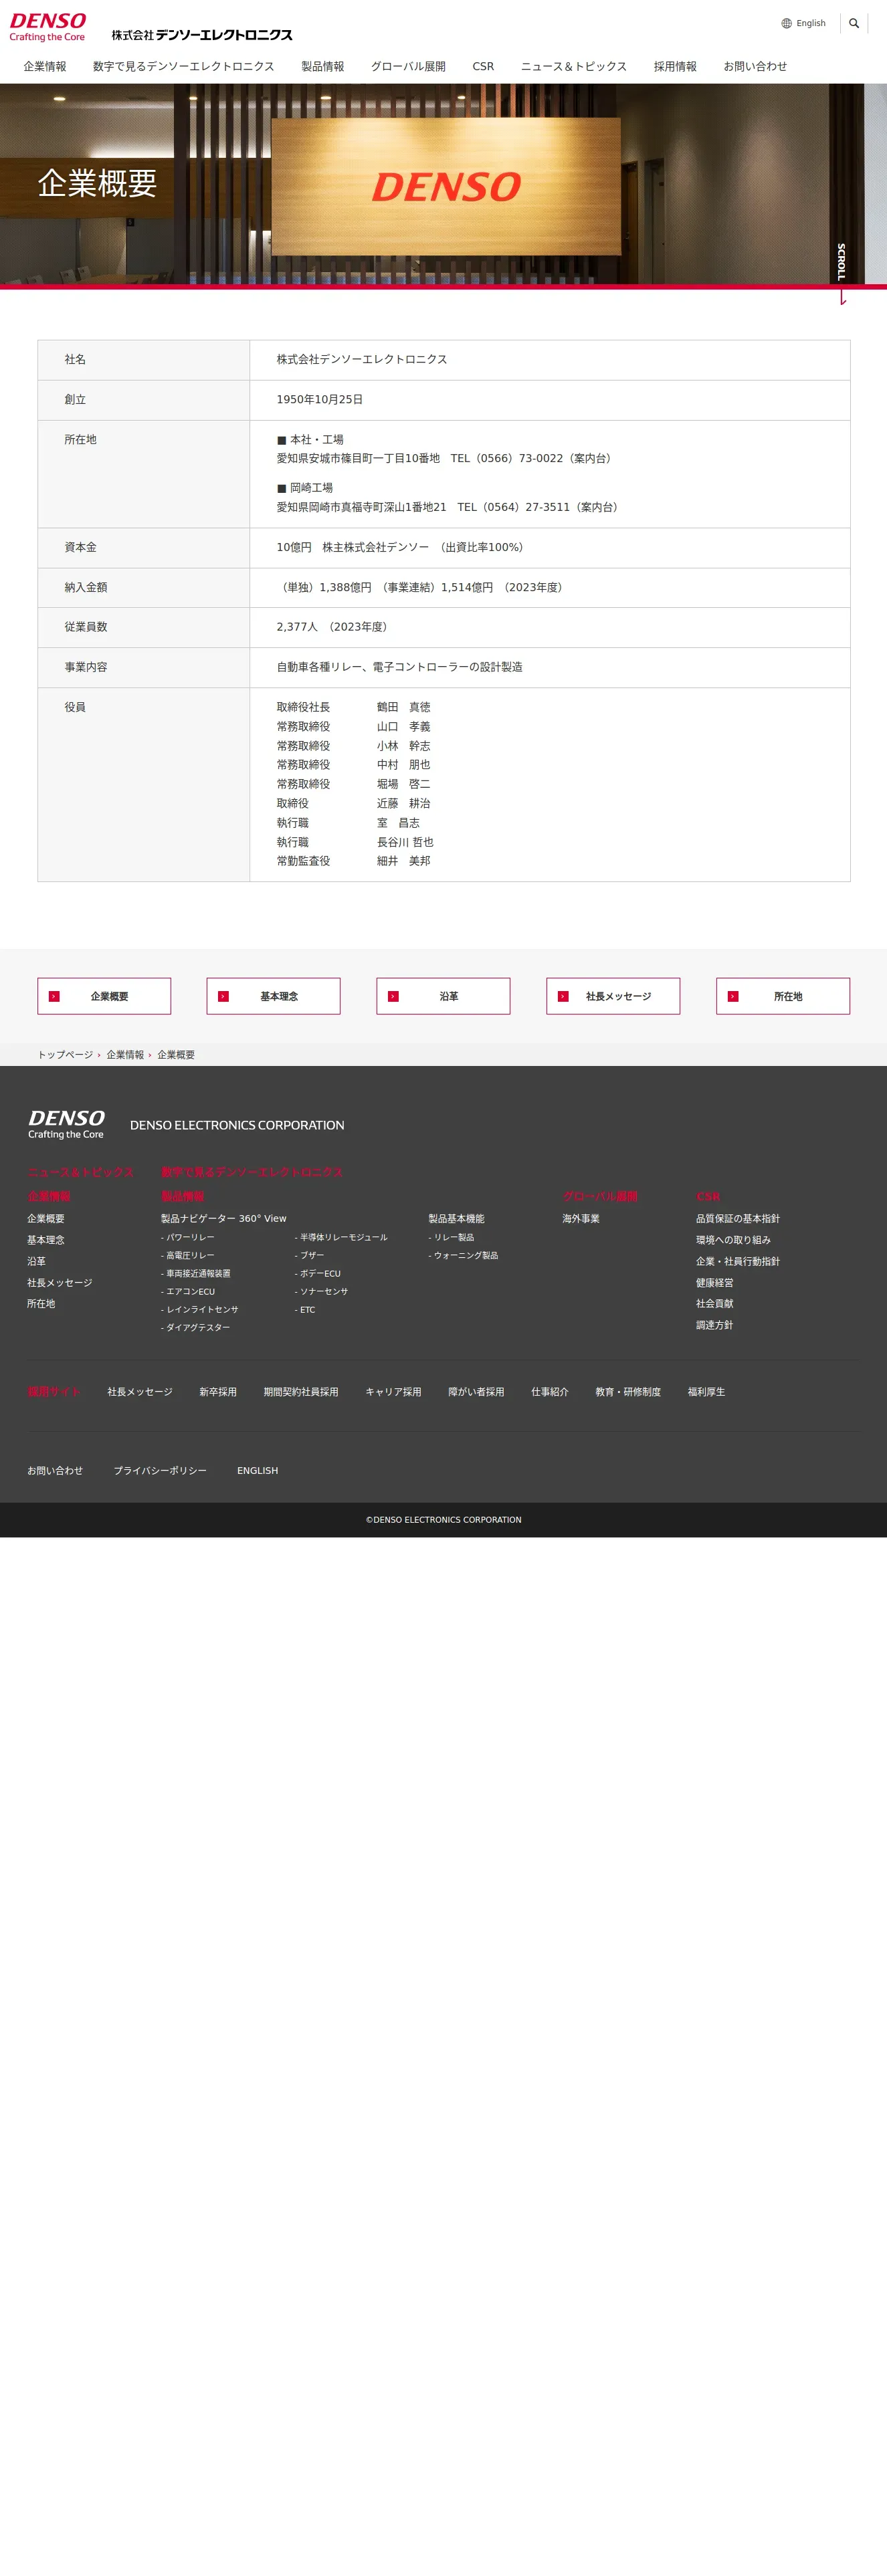This screenshot has height=2576, width=887.
Task: Open footer 製品ナビゲーター 360° View link
Action: 223,1218
